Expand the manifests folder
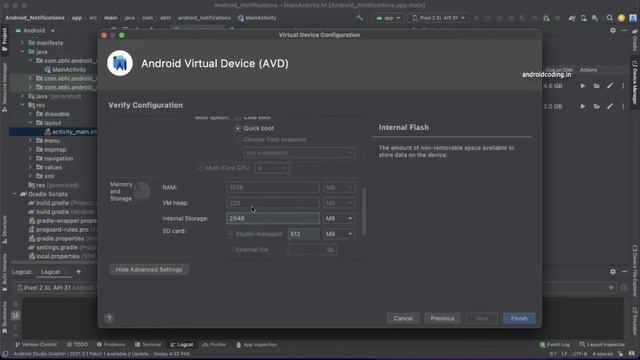 coord(22,43)
